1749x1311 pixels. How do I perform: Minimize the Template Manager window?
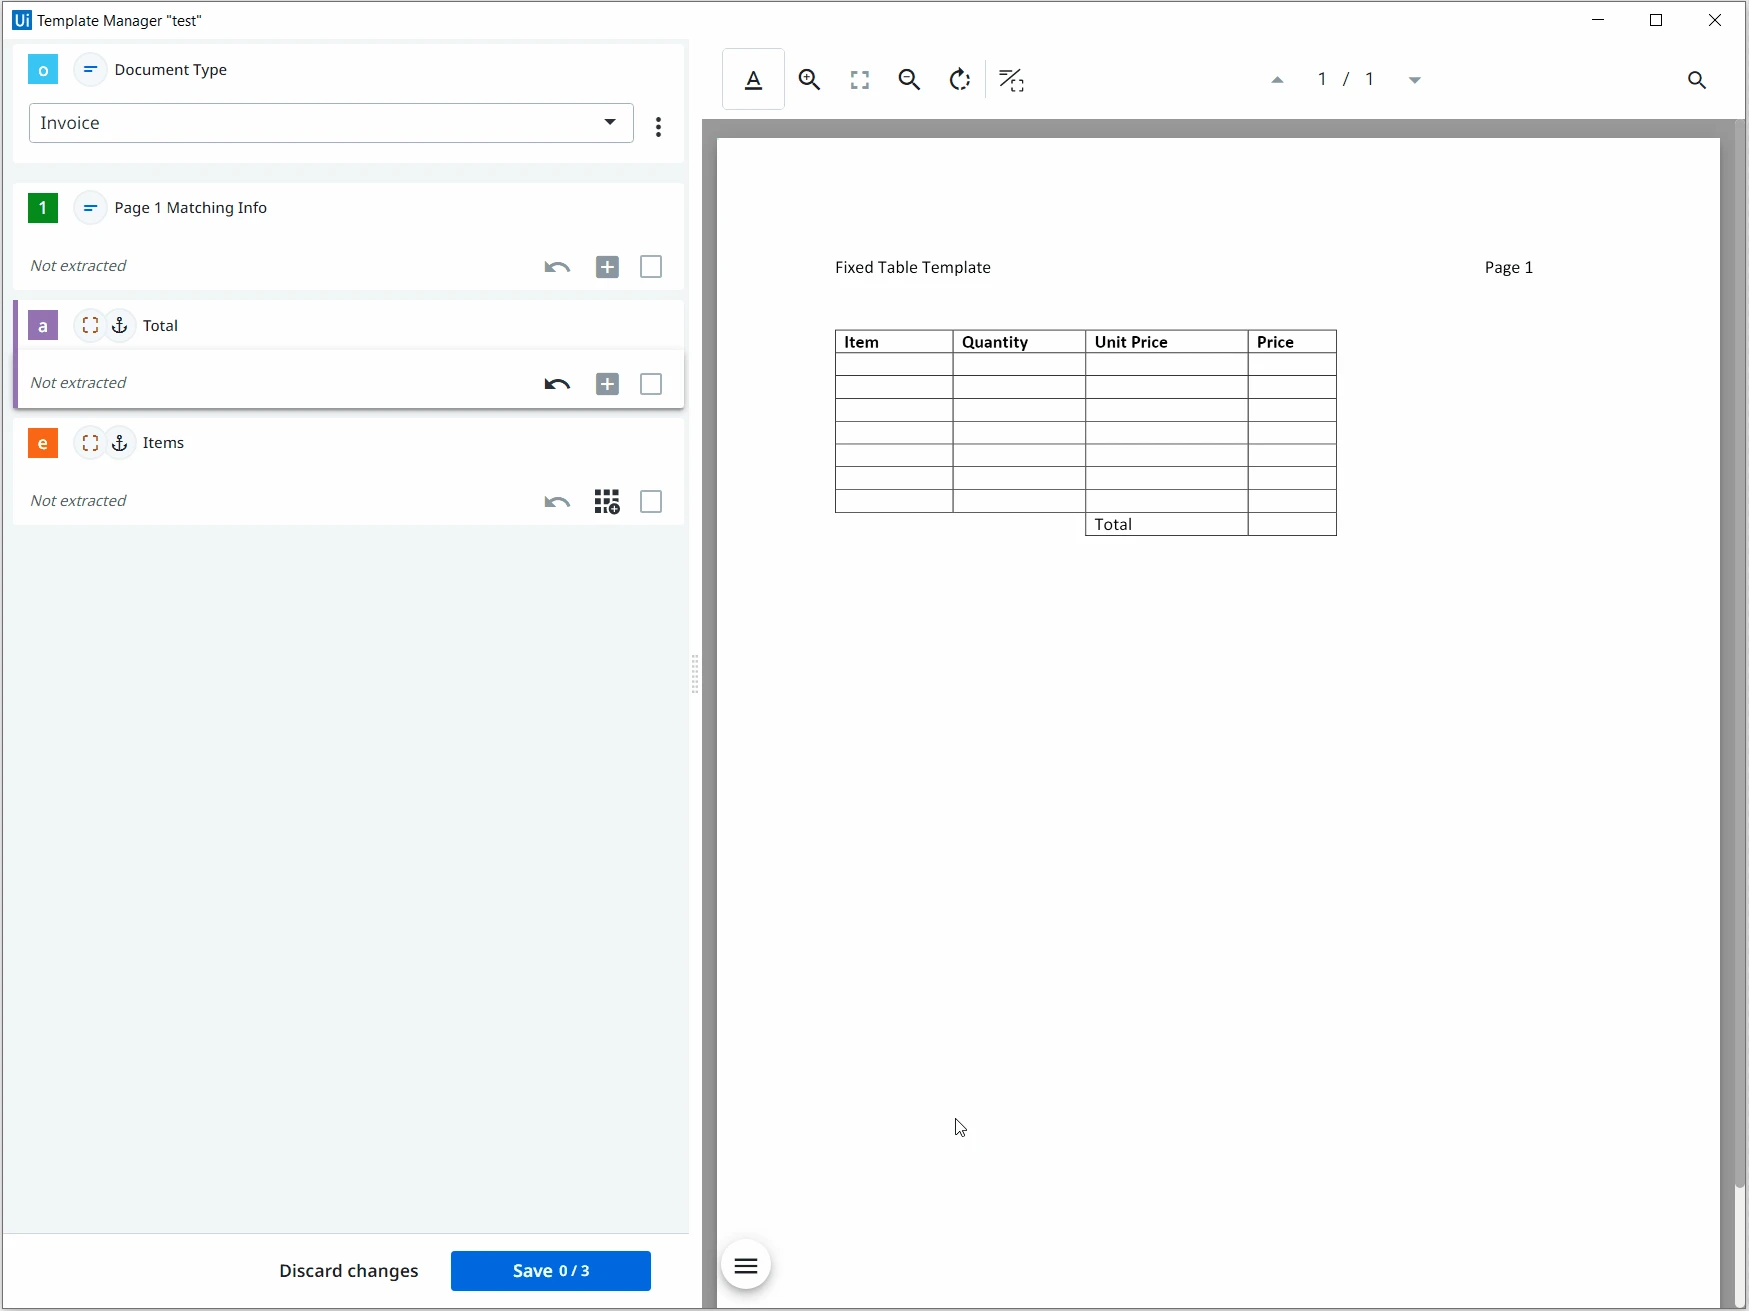(x=1598, y=20)
